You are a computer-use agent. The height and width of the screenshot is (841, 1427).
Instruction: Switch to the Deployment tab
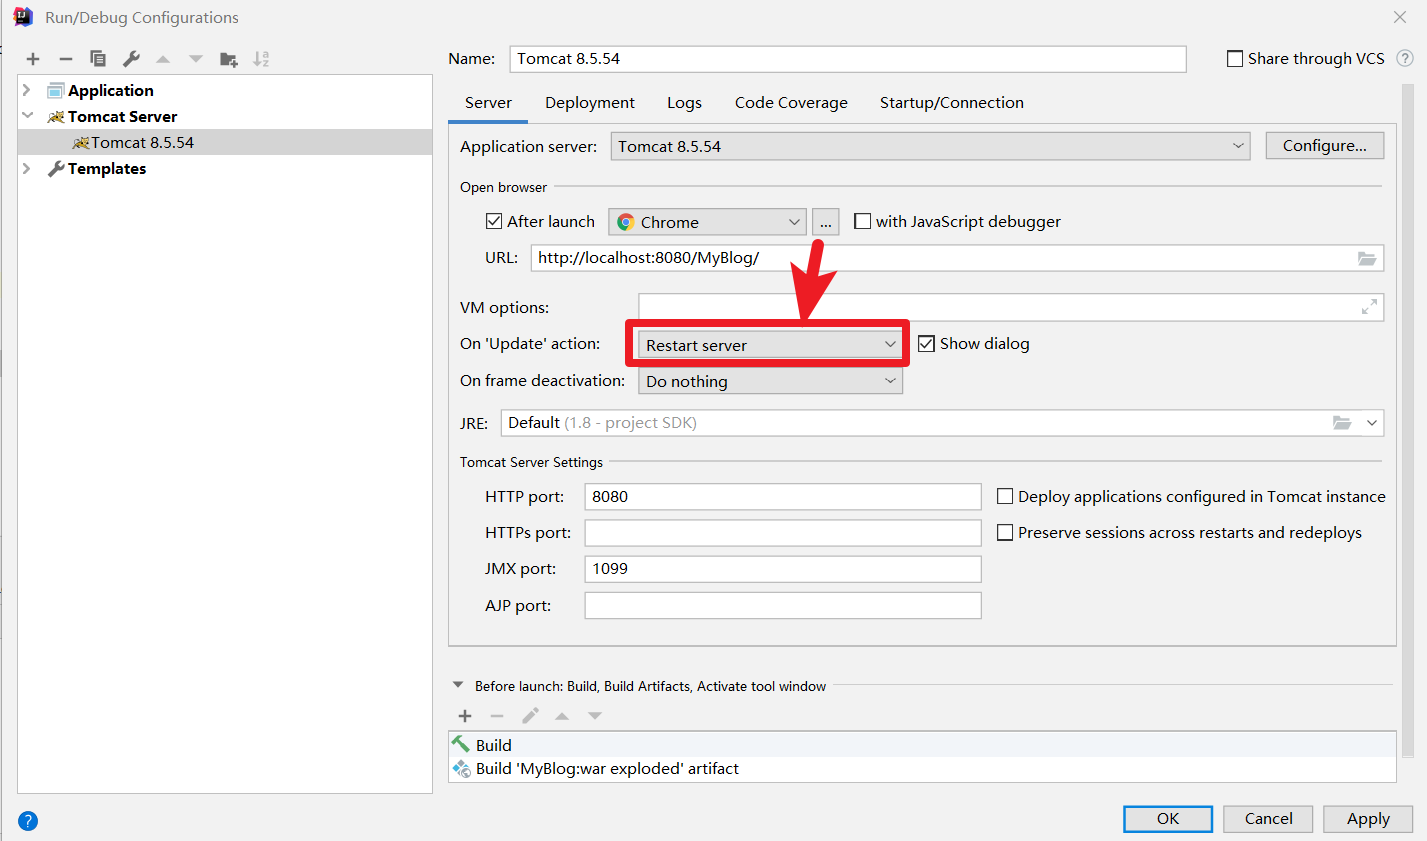[589, 102]
